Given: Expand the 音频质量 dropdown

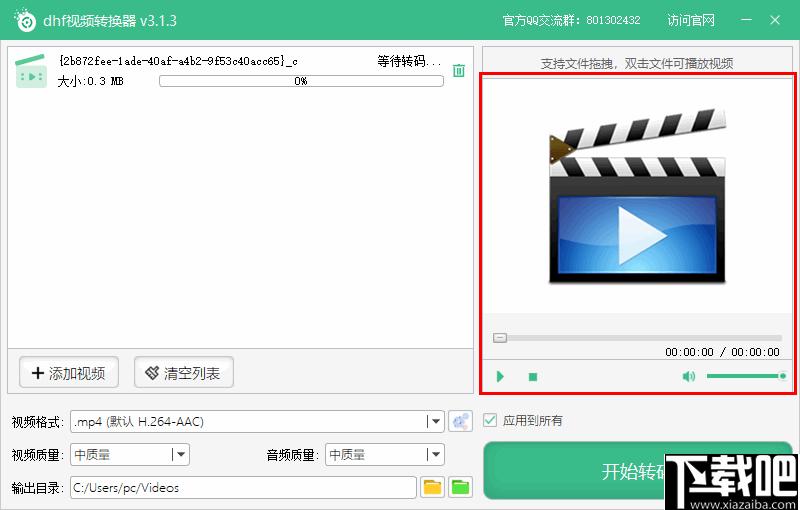Looking at the screenshot, I should tap(435, 454).
